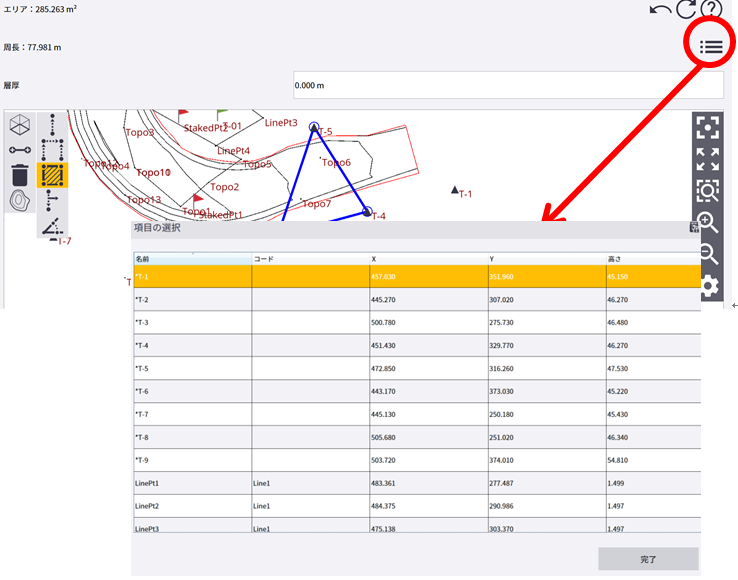
Task: Select the 3D cube view icon
Action: coord(19,125)
